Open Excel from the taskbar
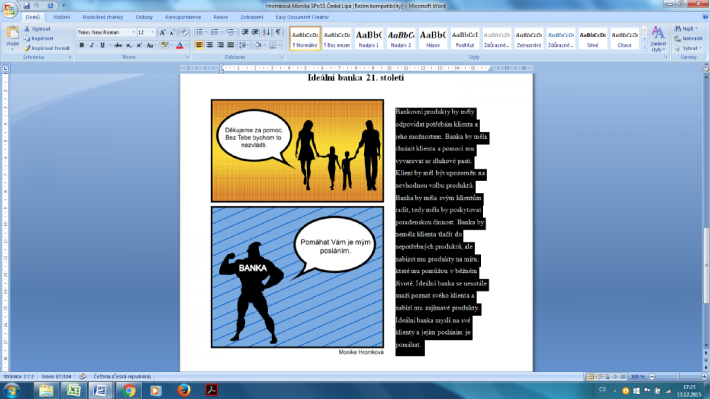 click(73, 390)
